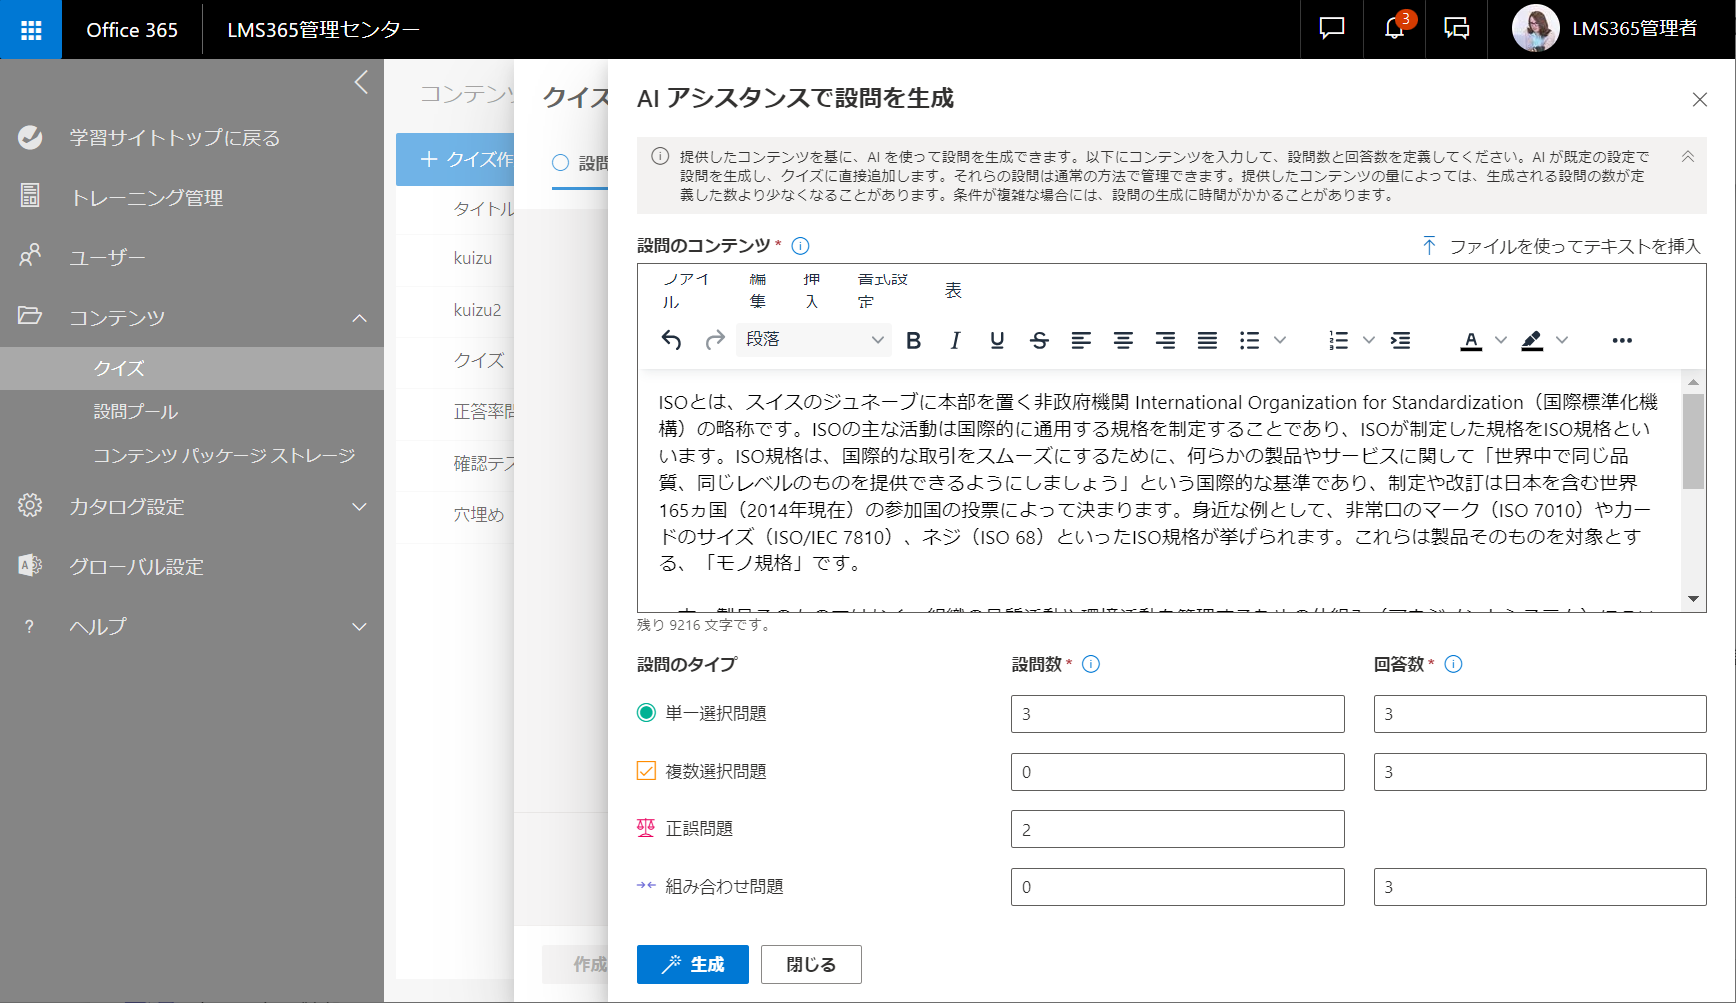This screenshot has width=1736, height=1003.
Task: Expand the カタログ設定 sidebar section
Action: point(360,507)
